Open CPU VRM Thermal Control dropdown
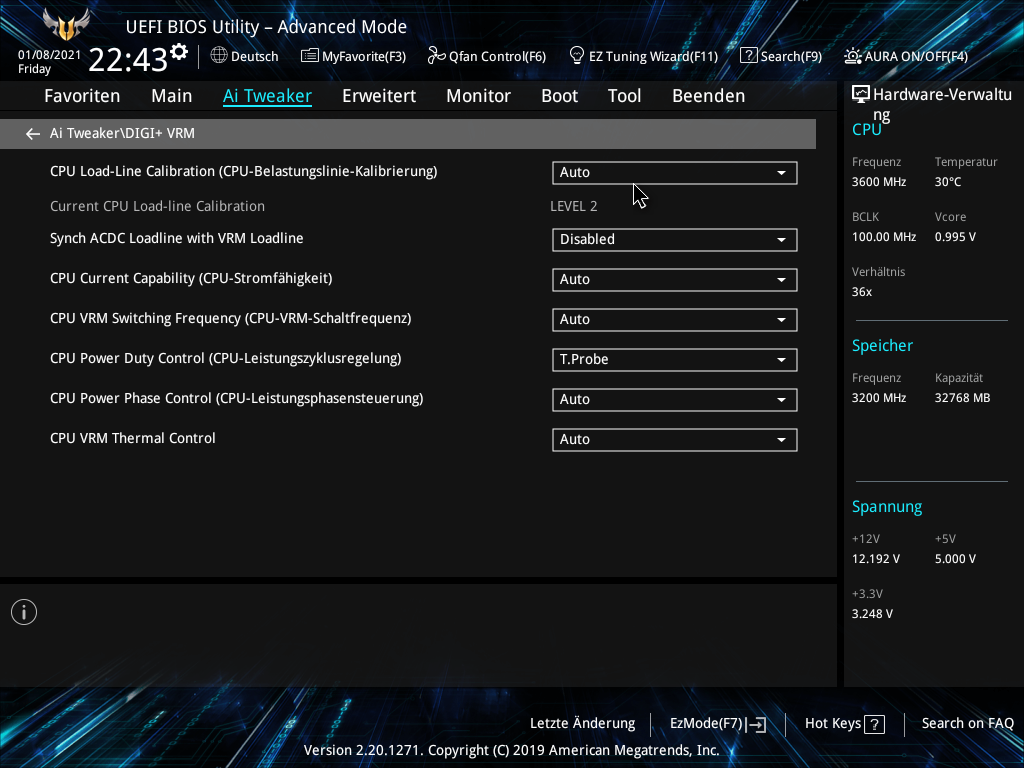Screen dimensions: 1024x768 pos(675,440)
